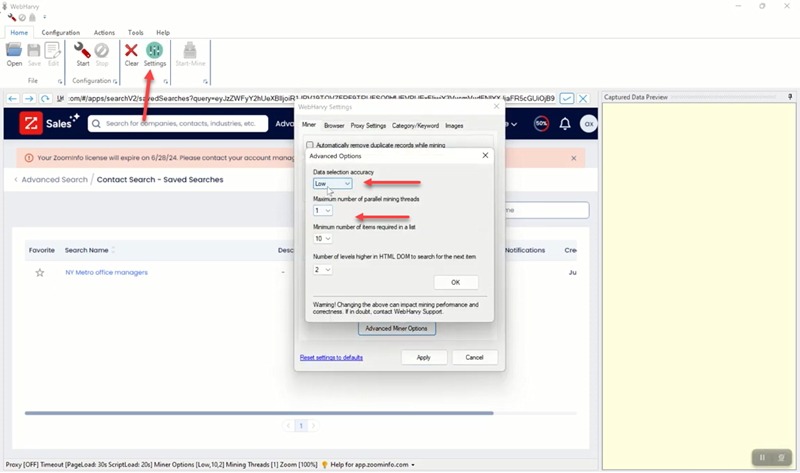Dismiss the license expiry warning banner
This screenshot has height=473, width=800.
click(x=573, y=158)
